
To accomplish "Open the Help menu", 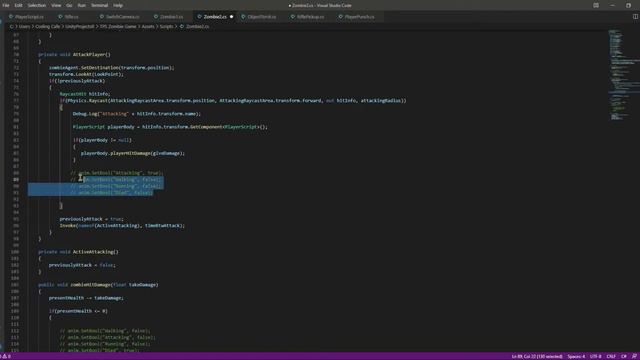I will 118,5.
